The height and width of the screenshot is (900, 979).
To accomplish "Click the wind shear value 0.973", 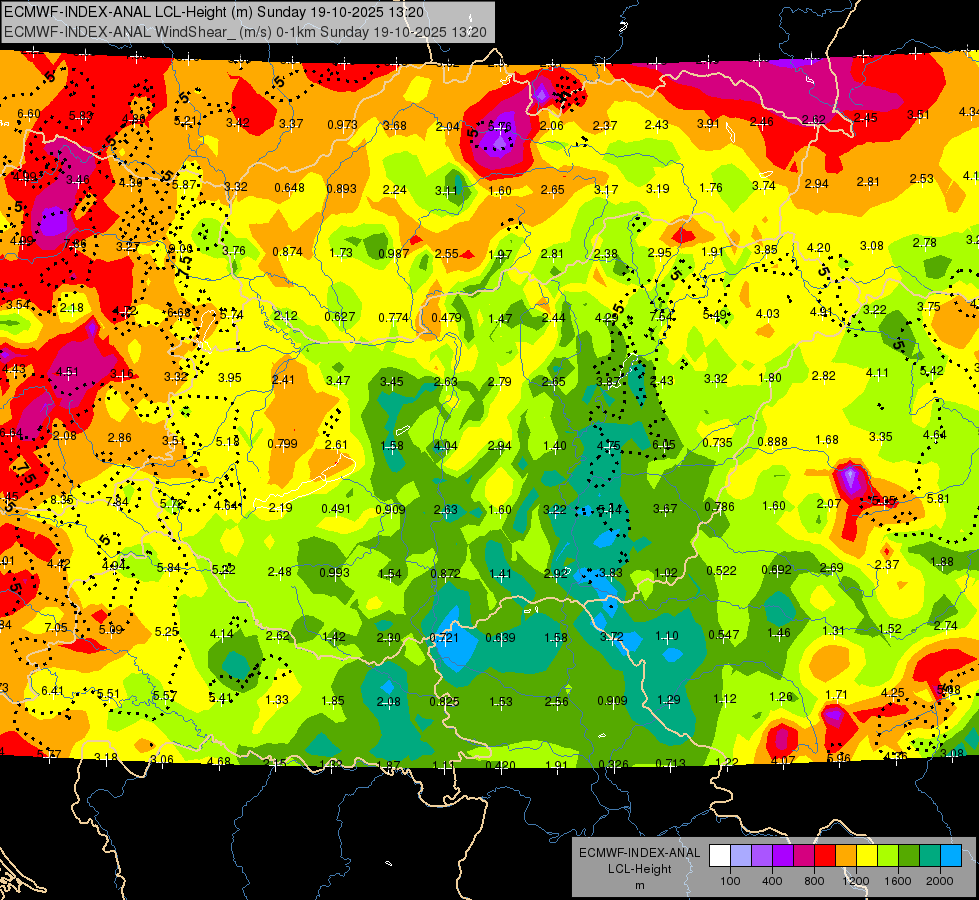I will (342, 124).
